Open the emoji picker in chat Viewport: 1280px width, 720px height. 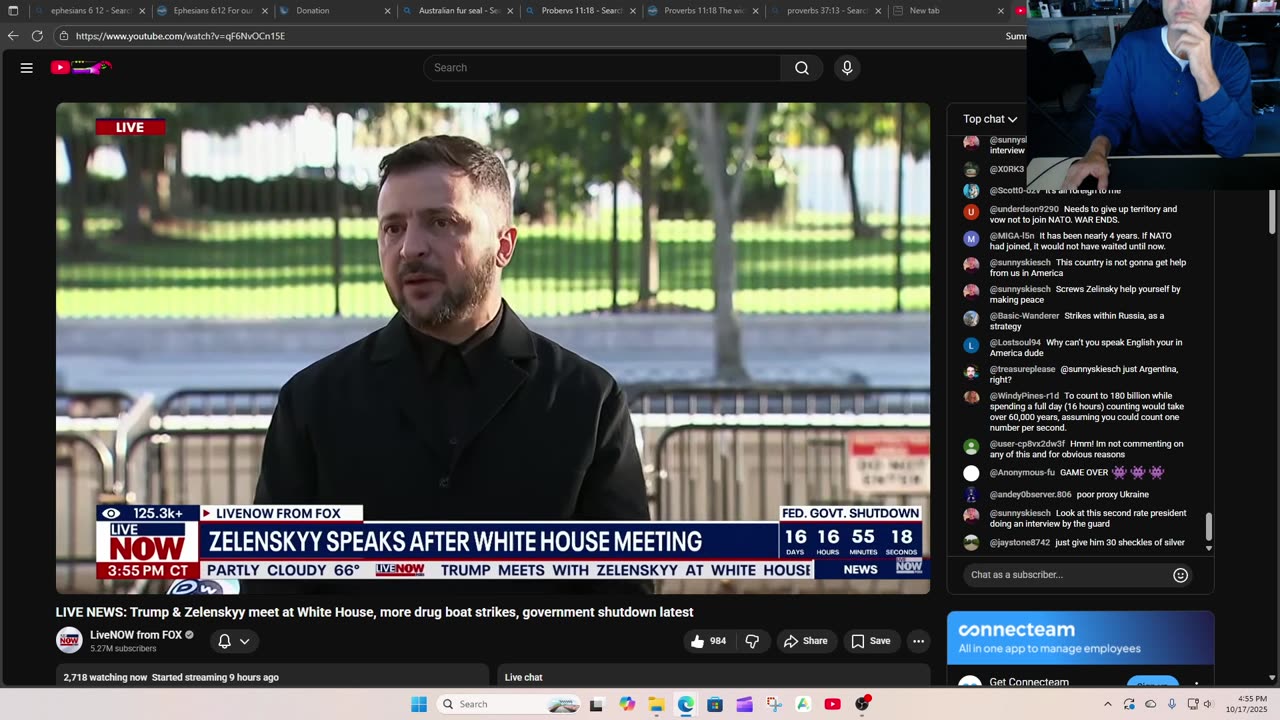tap(1180, 575)
